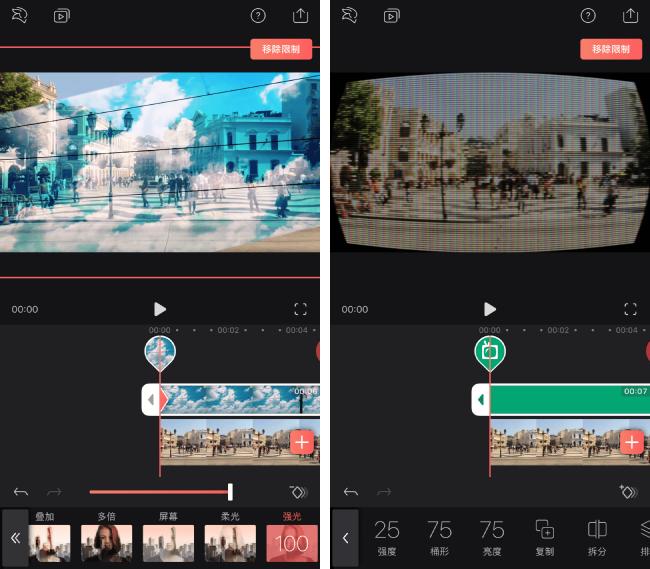The width and height of the screenshot is (650, 569).
Task: Open the help icon in left screen
Action: click(258, 16)
